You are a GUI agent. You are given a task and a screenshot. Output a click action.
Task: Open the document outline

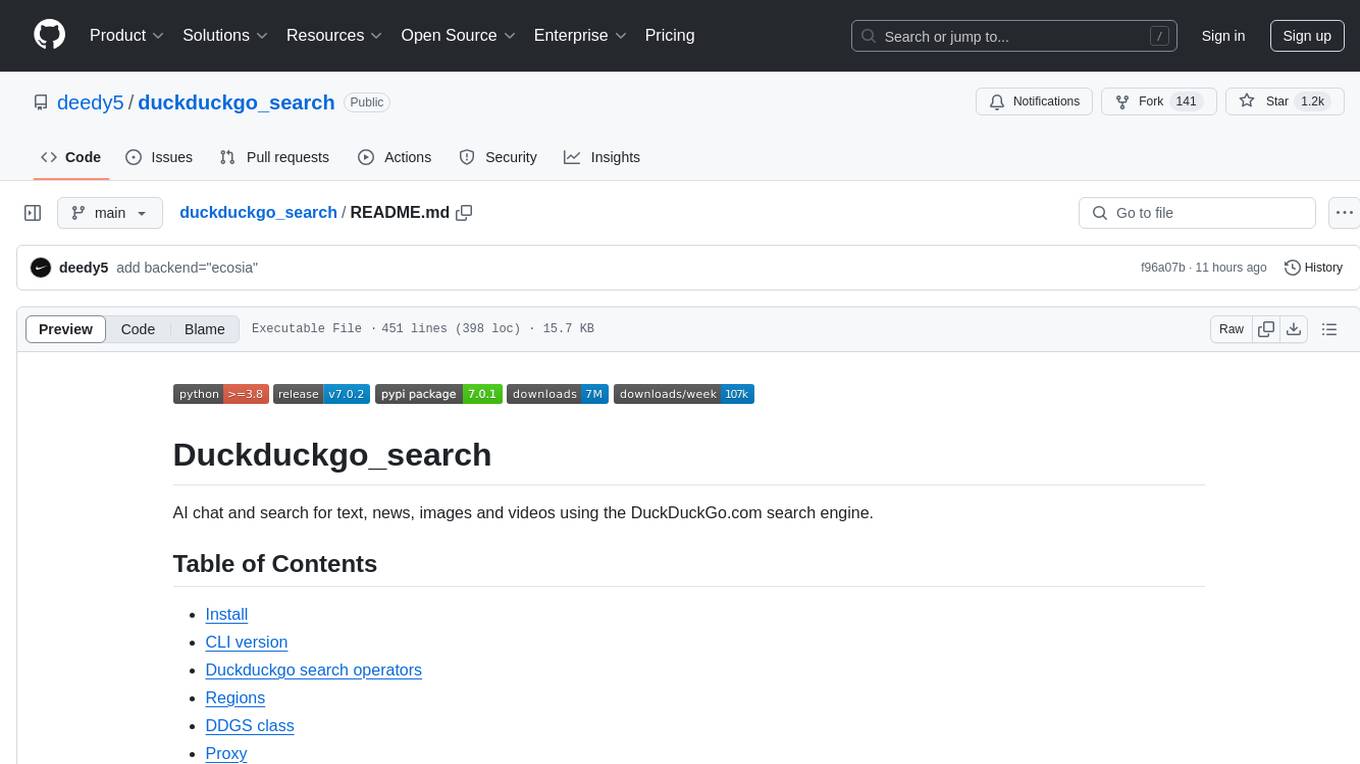(1329, 329)
